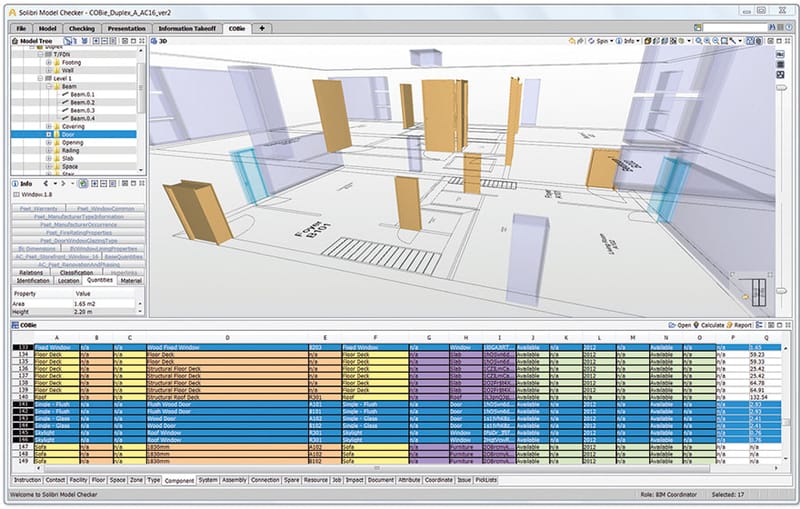Image resolution: width=800 pixels, height=509 pixels.
Task: Click the Calculate icon in COBie panel
Action: coord(704,326)
